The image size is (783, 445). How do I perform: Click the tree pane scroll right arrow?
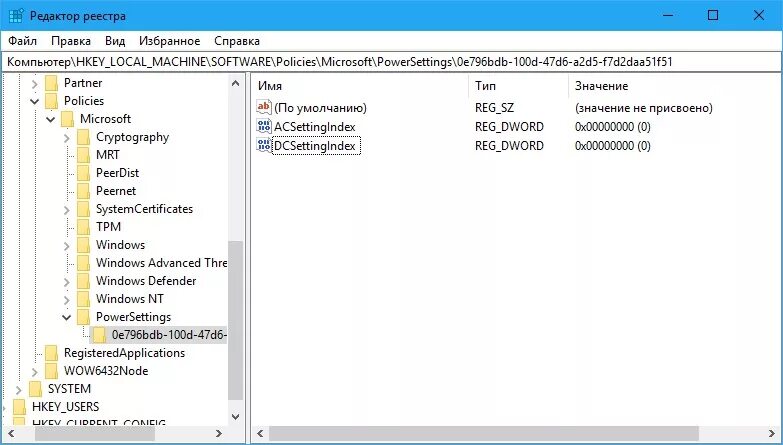pyautogui.click(x=219, y=433)
